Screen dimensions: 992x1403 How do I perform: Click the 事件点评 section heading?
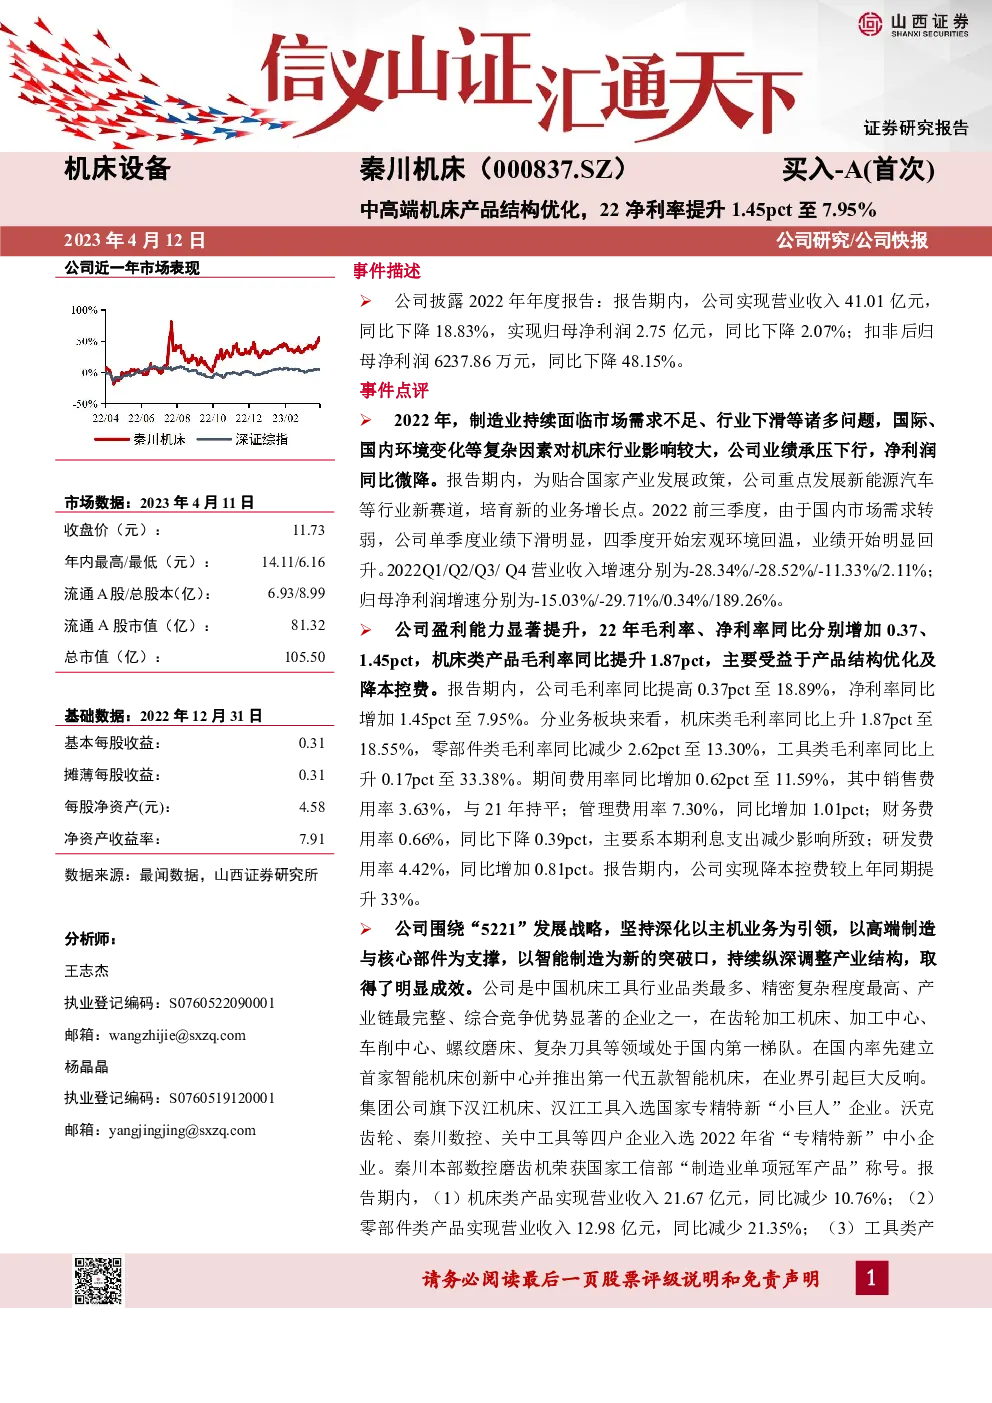(x=394, y=390)
